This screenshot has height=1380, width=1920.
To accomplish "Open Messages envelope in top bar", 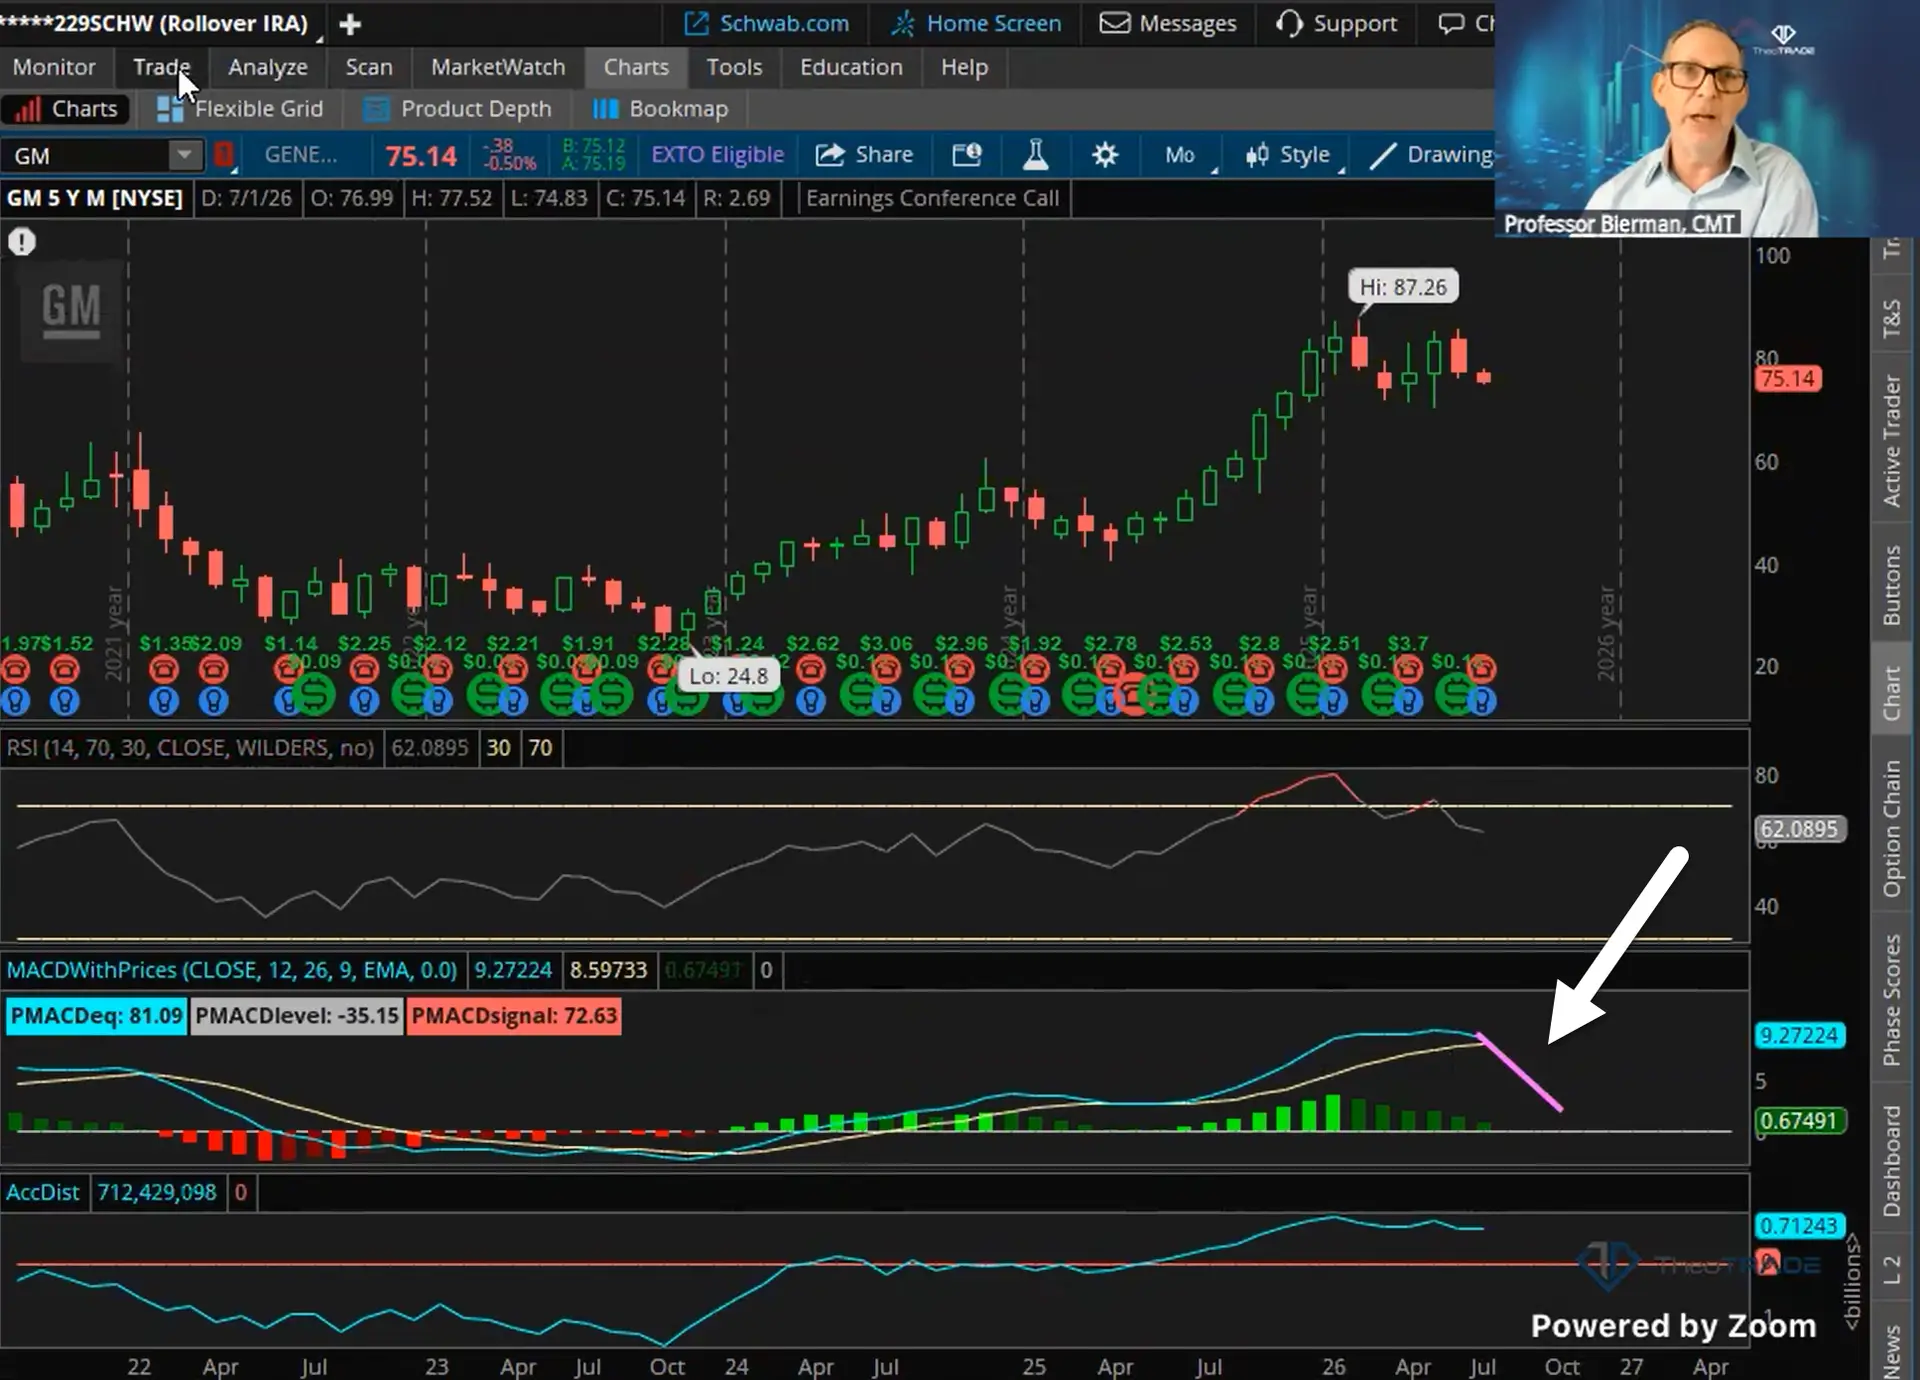I will [1167, 23].
